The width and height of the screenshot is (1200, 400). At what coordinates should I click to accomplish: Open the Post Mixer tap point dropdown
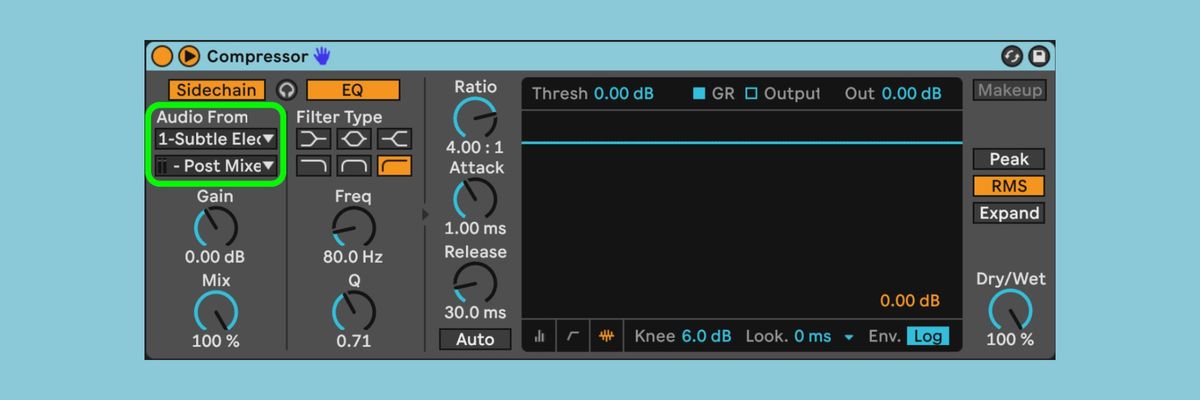click(216, 166)
